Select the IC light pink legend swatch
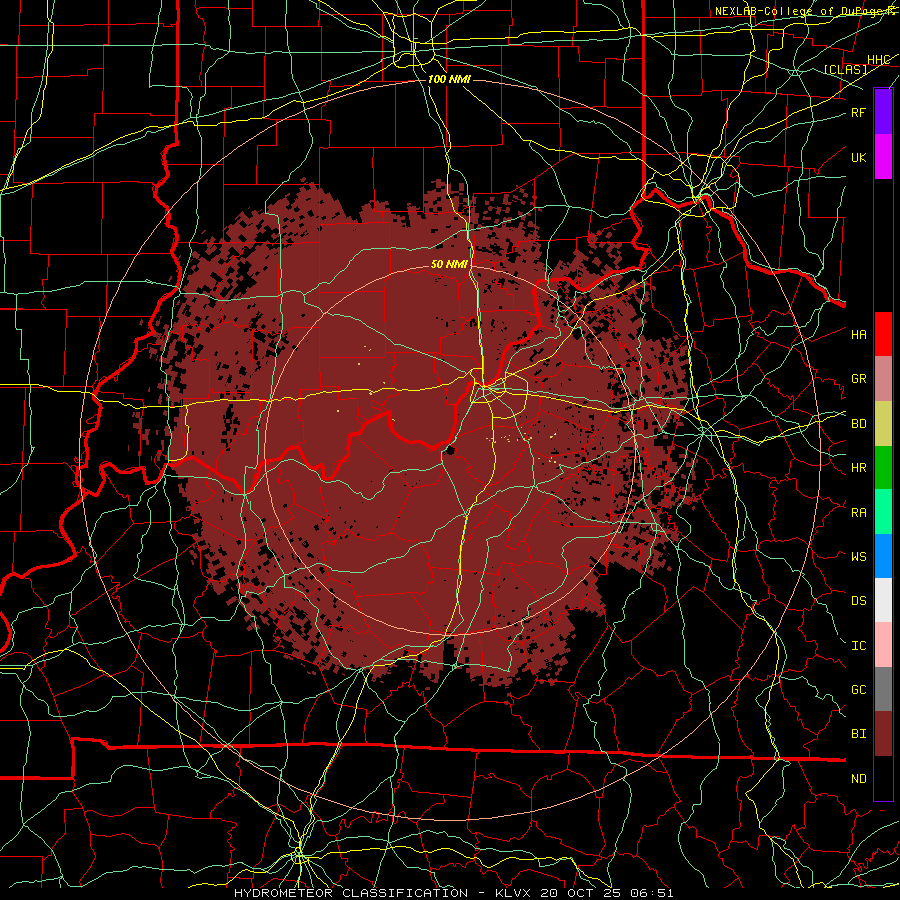The width and height of the screenshot is (900, 900). pyautogui.click(x=883, y=645)
